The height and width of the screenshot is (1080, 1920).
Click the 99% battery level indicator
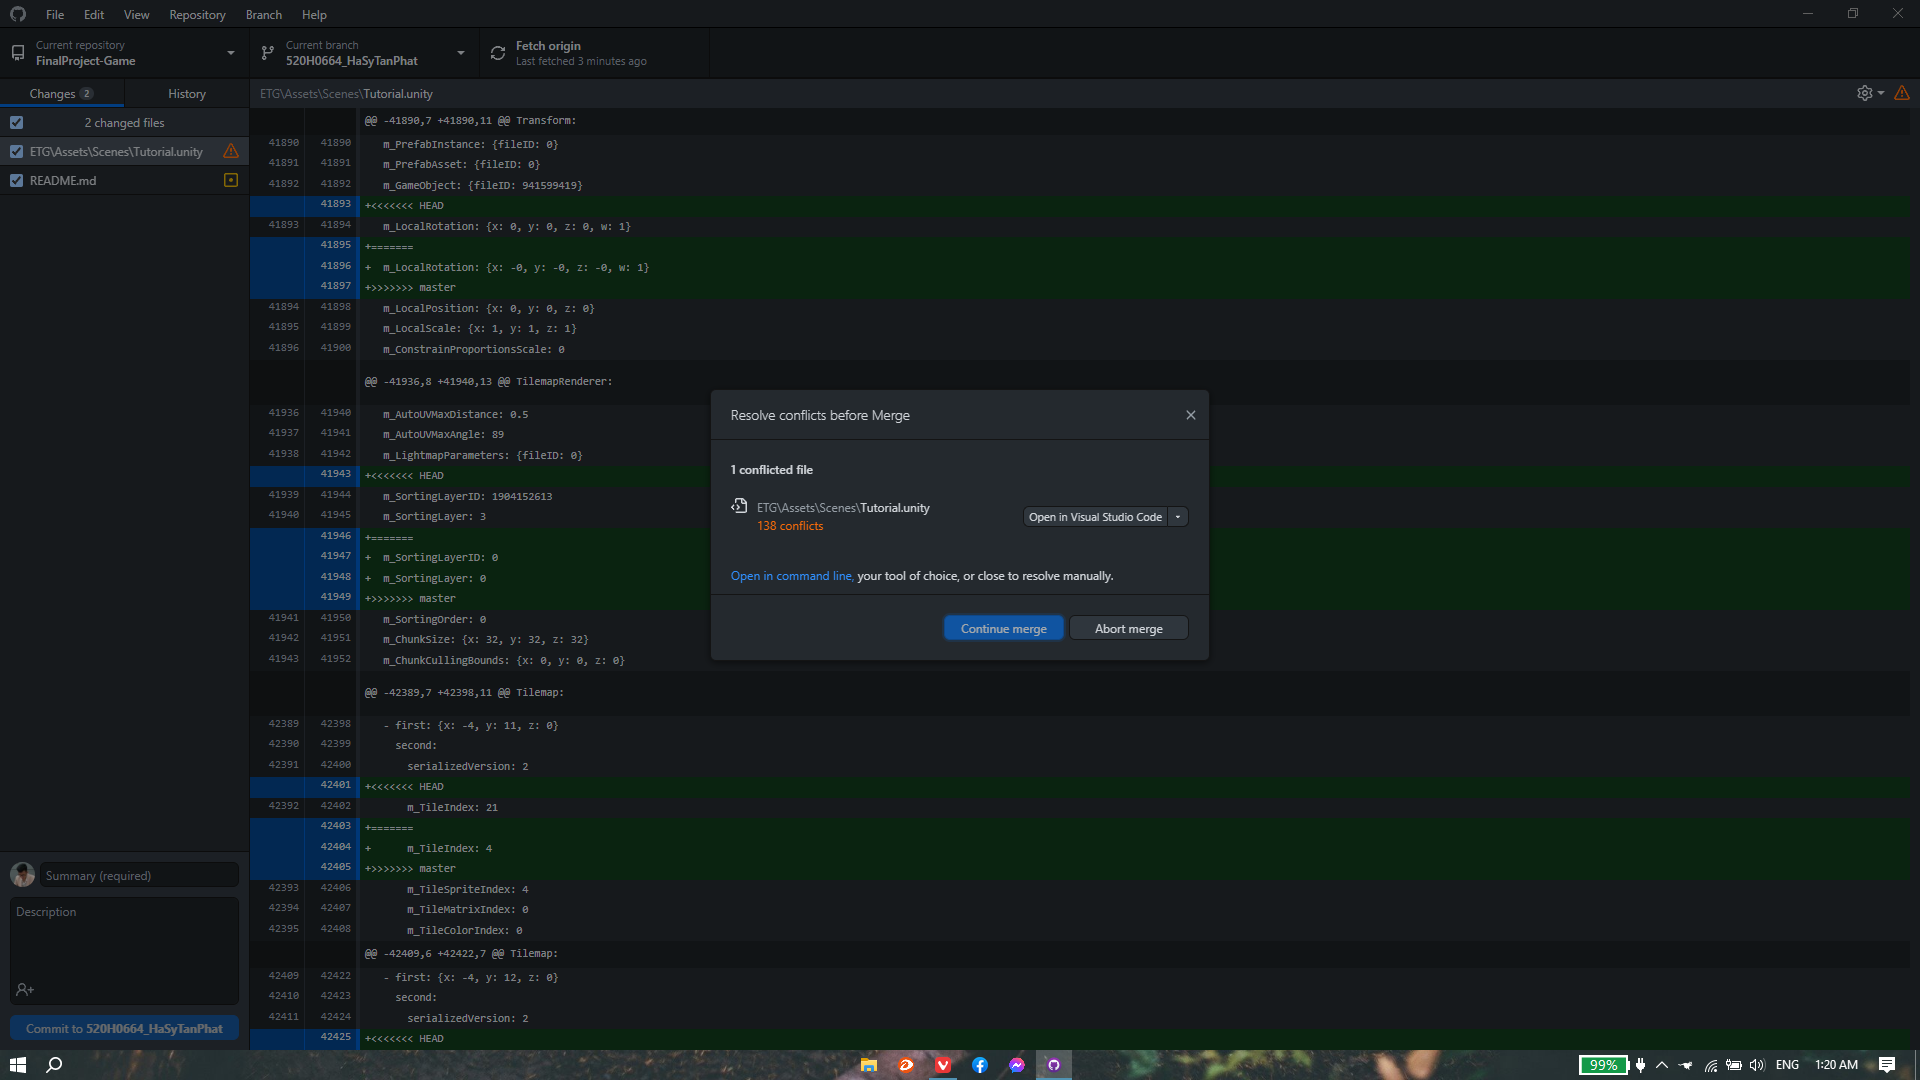coord(1603,1065)
